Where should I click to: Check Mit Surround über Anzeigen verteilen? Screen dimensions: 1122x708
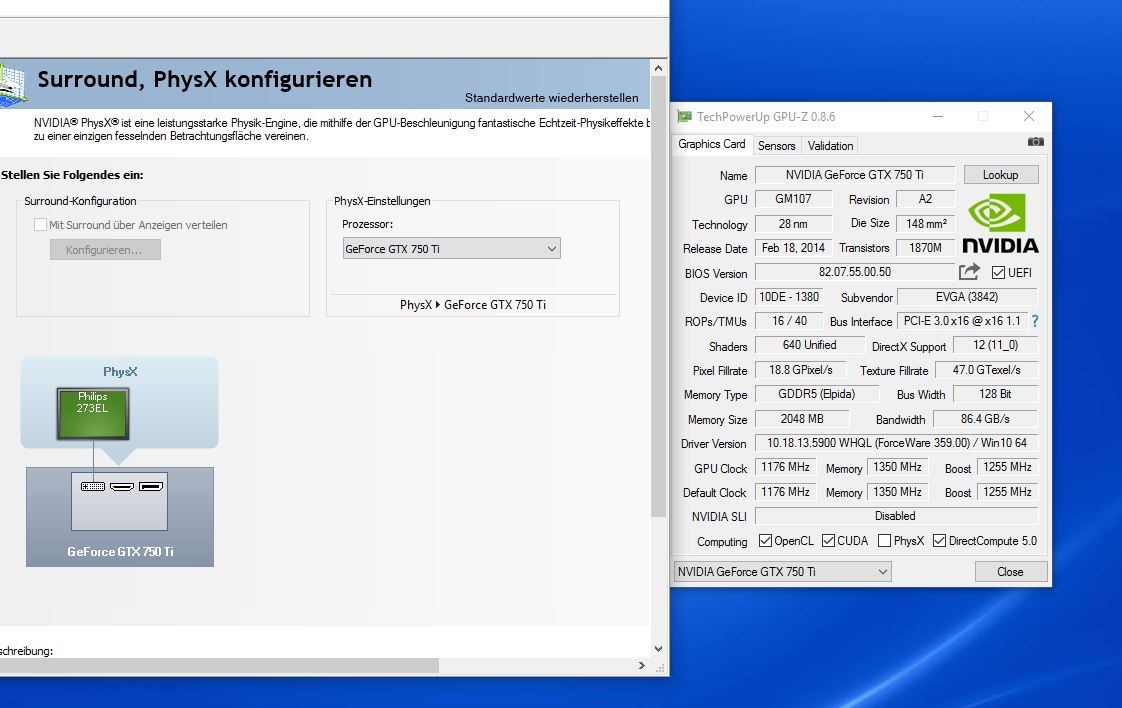pyautogui.click(x=40, y=225)
